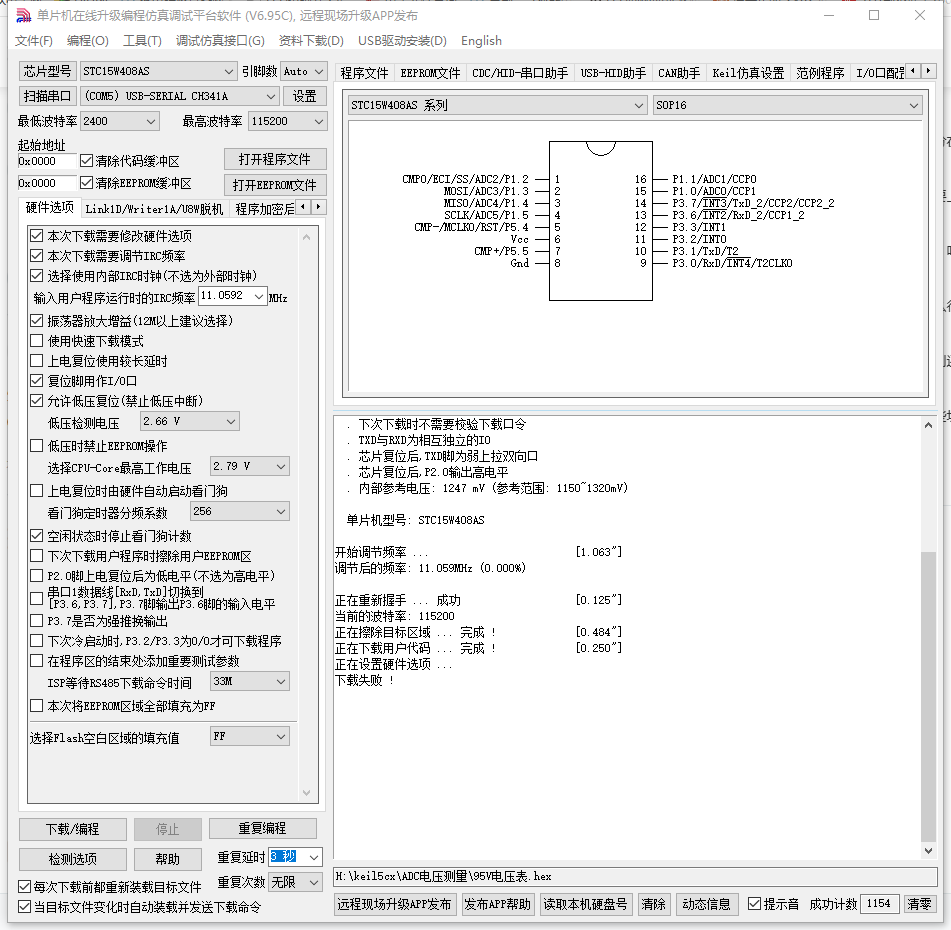Click the 成功计数 value field
The image size is (951, 930).
tap(879, 904)
